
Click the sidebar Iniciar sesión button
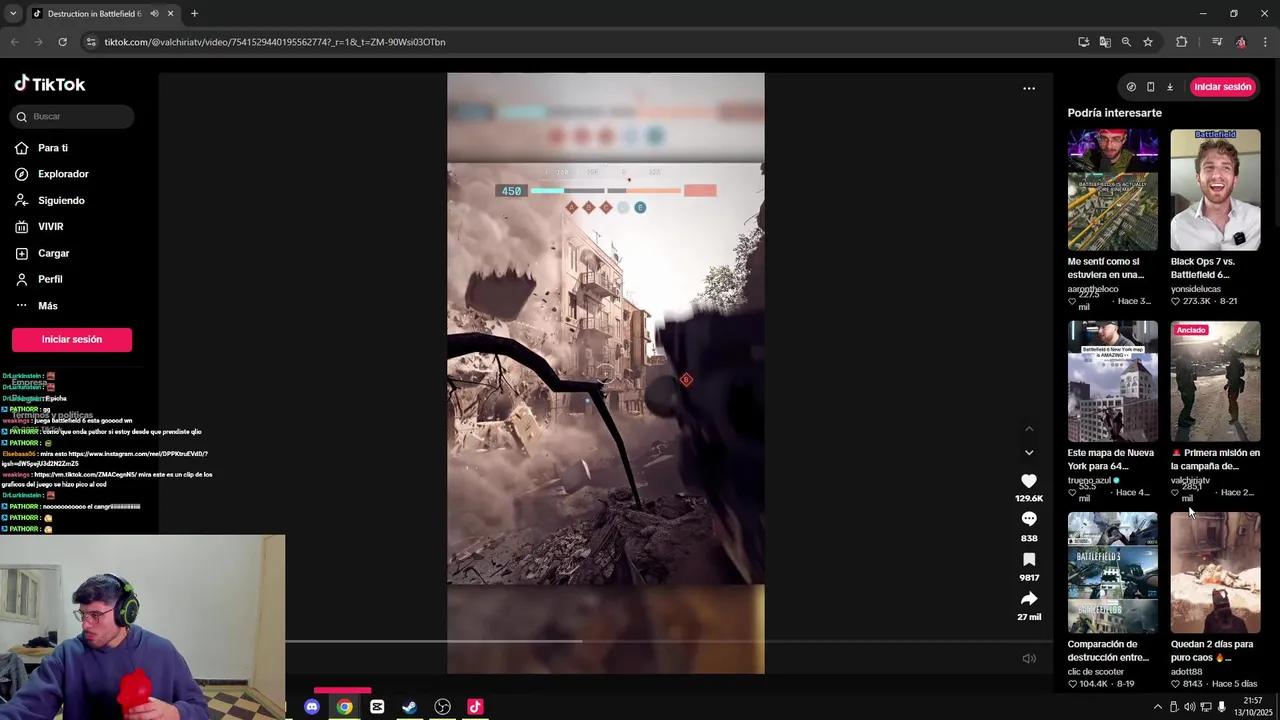pyautogui.click(x=72, y=339)
